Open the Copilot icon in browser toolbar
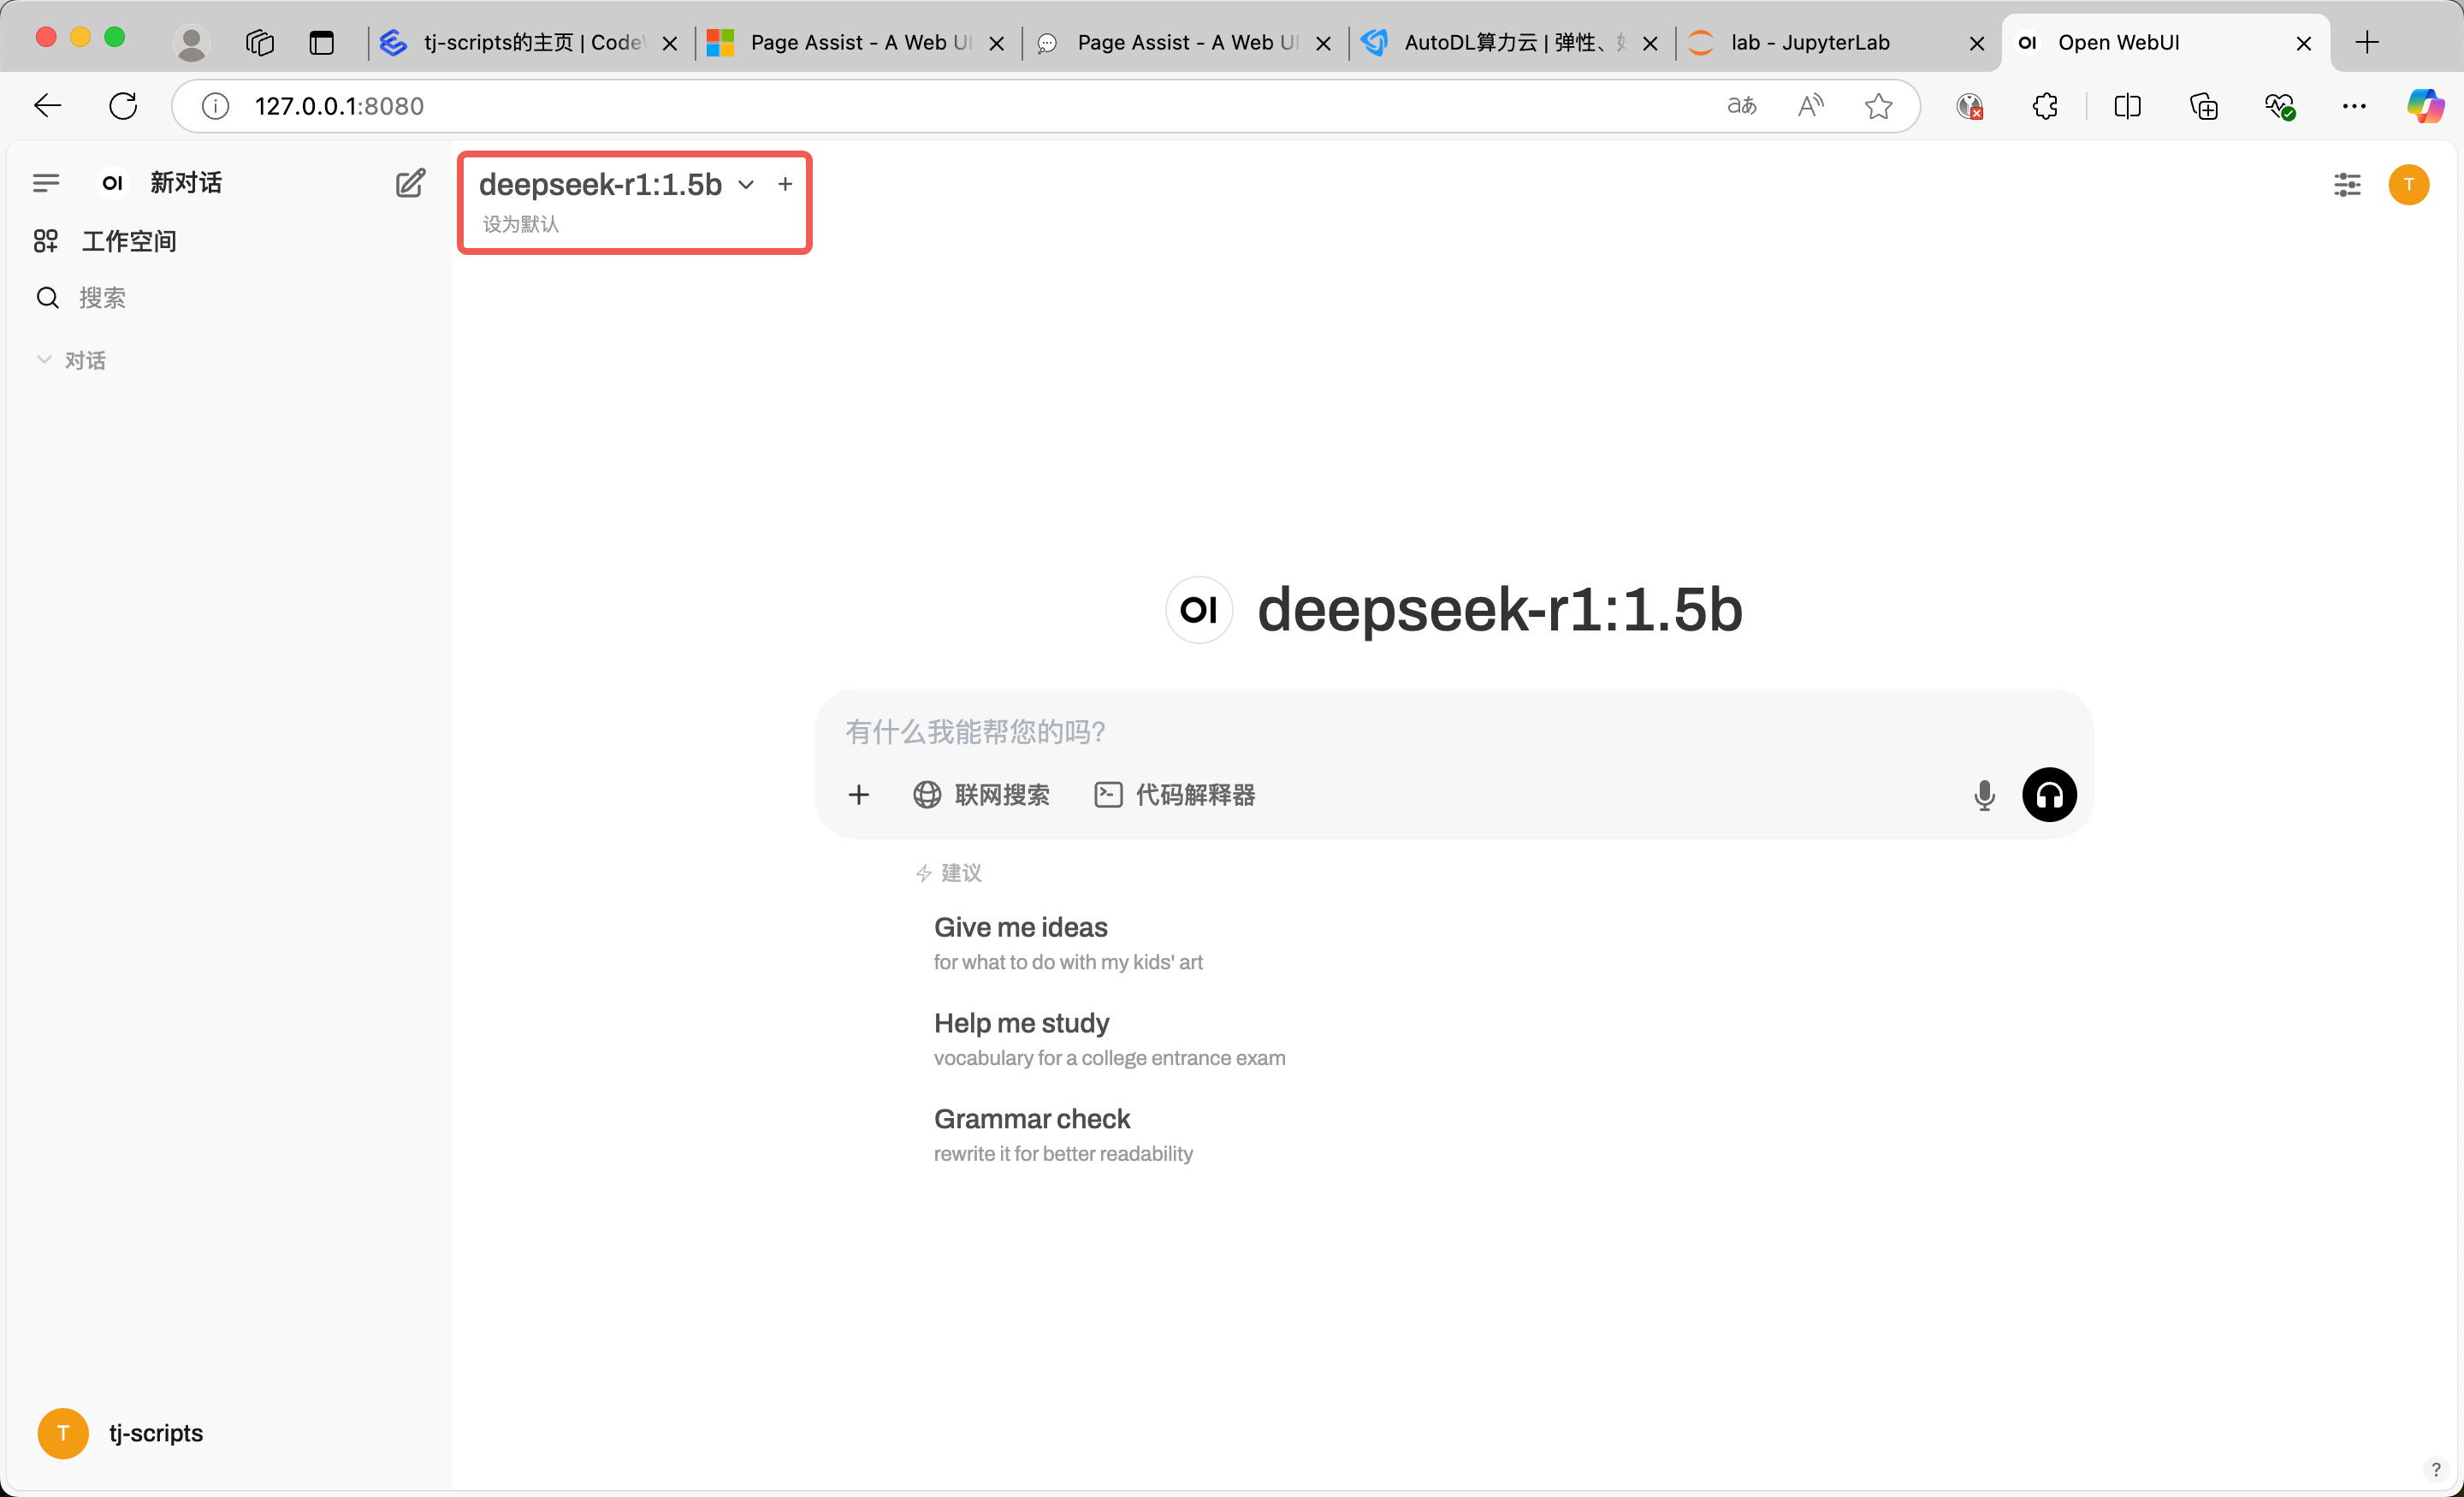Image resolution: width=2464 pixels, height=1497 pixels. pyautogui.click(x=2425, y=106)
